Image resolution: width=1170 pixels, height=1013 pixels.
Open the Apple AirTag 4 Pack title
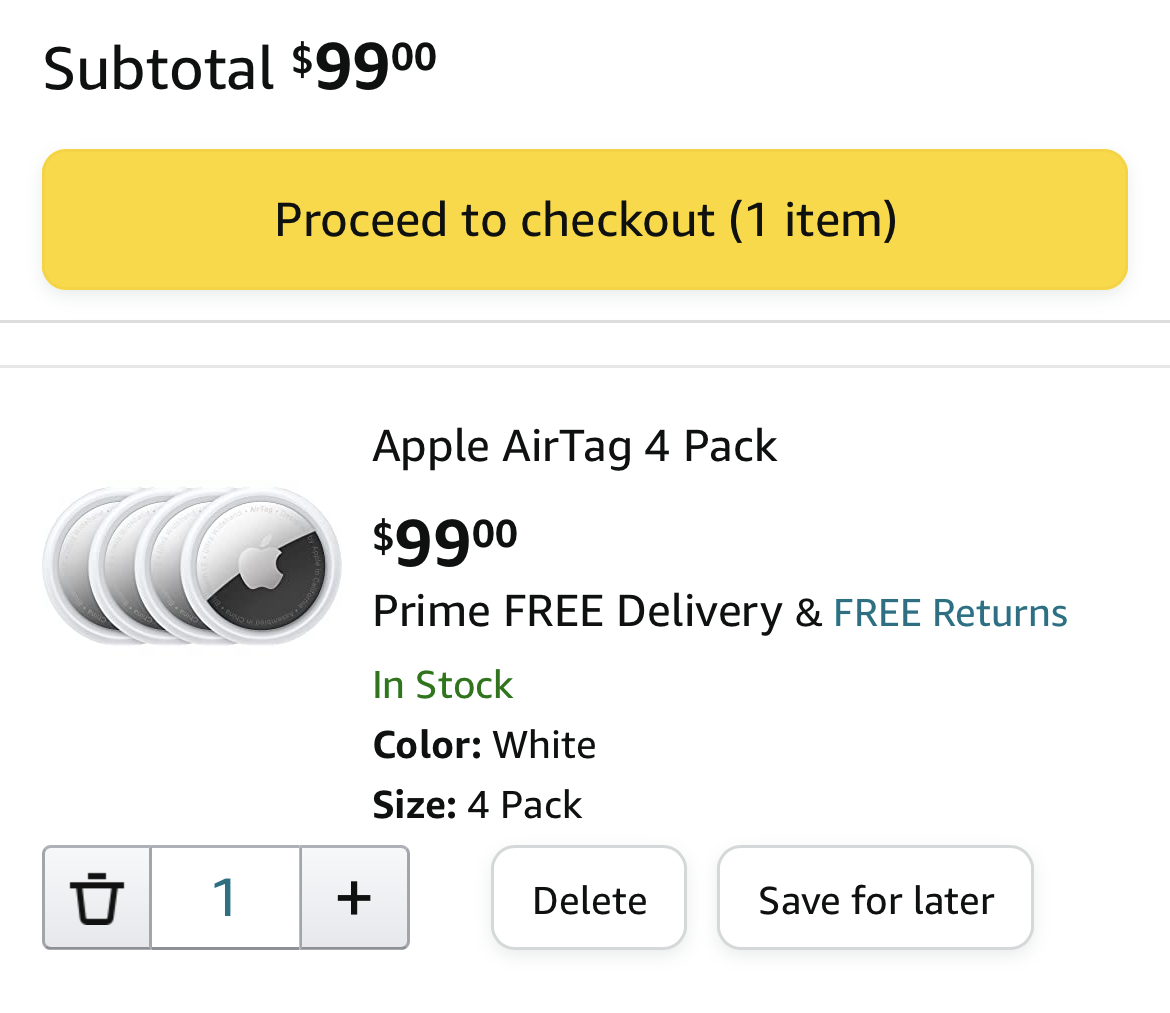point(574,446)
